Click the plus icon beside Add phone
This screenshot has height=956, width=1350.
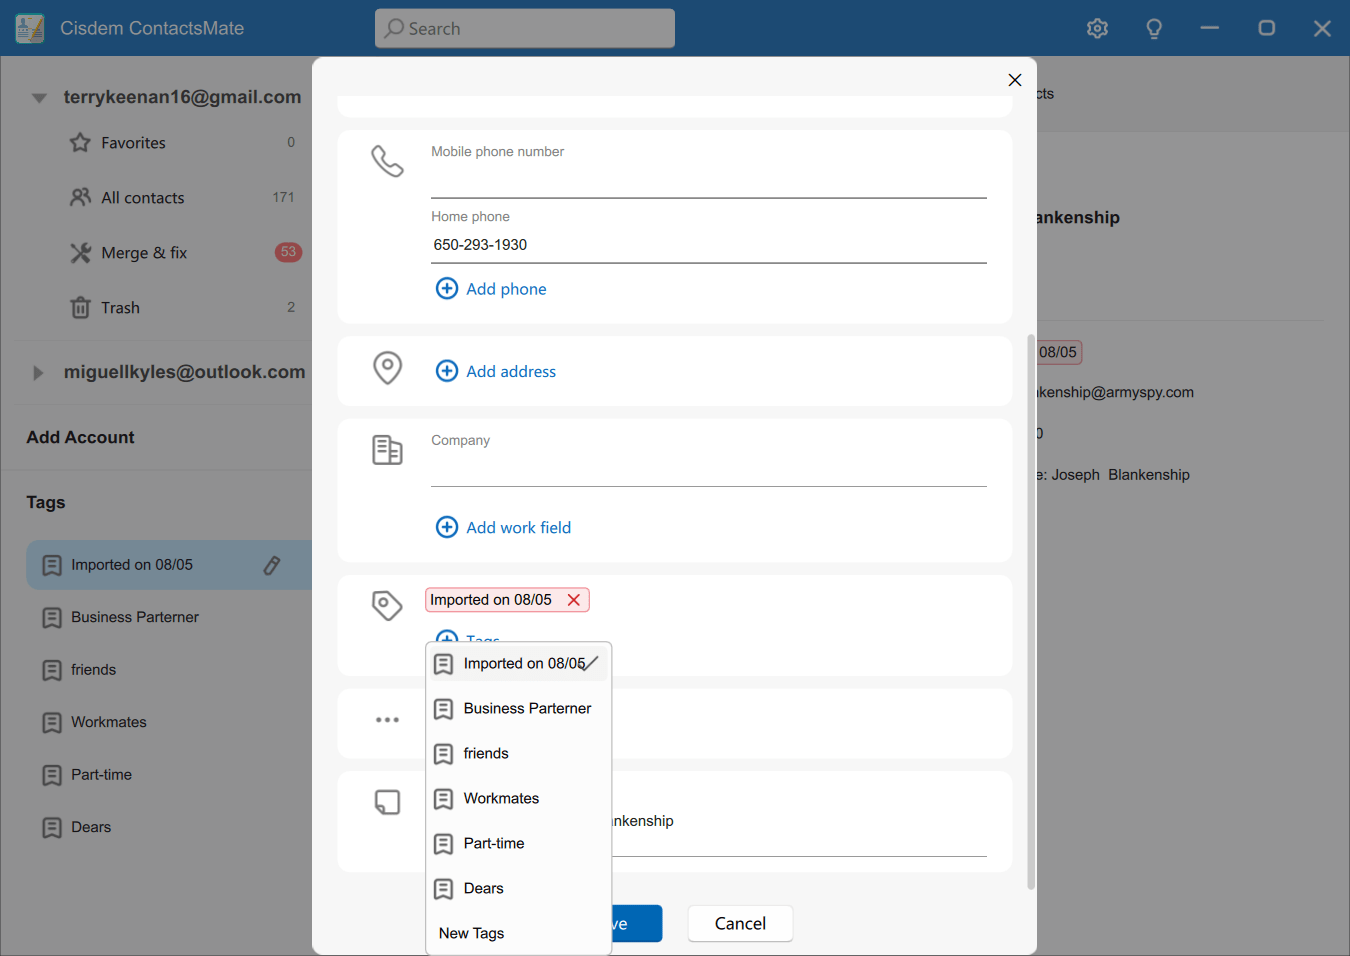[x=447, y=289]
